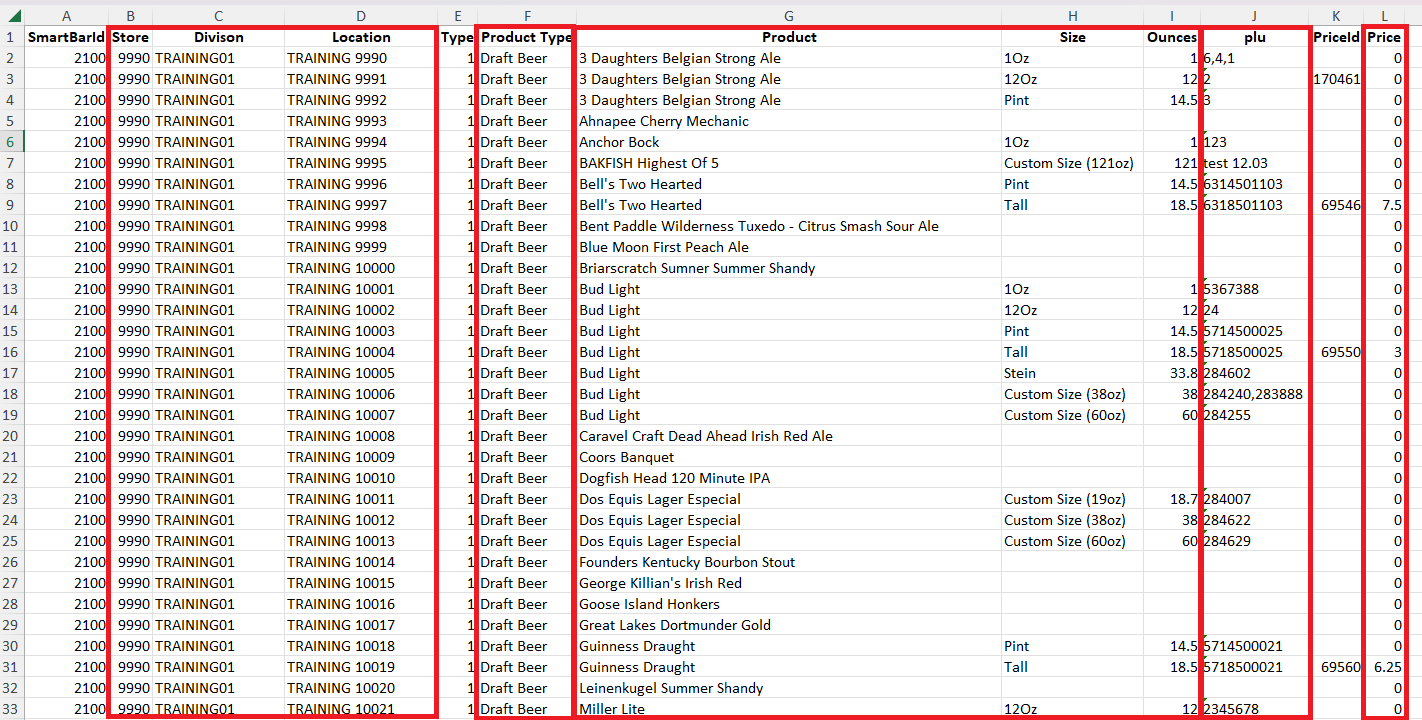
Task: Click the plu value 170461 cell
Action: 1337,79
